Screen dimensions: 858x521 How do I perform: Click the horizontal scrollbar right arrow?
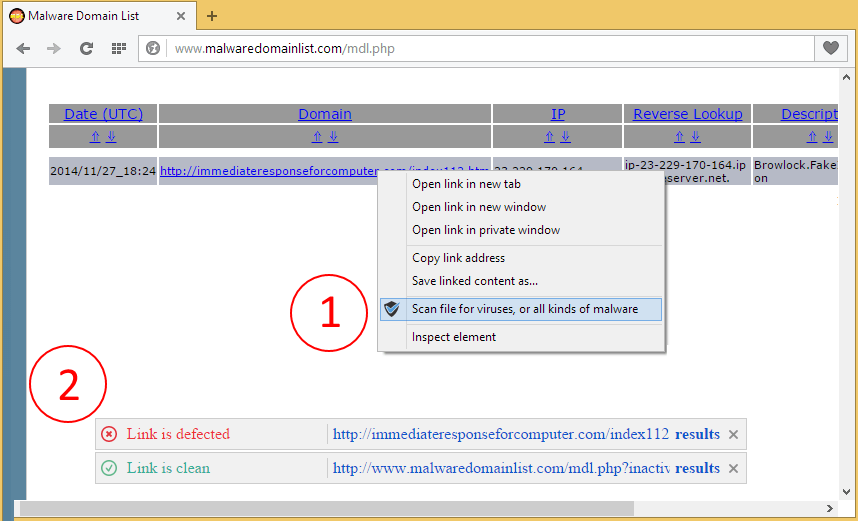coord(830,508)
